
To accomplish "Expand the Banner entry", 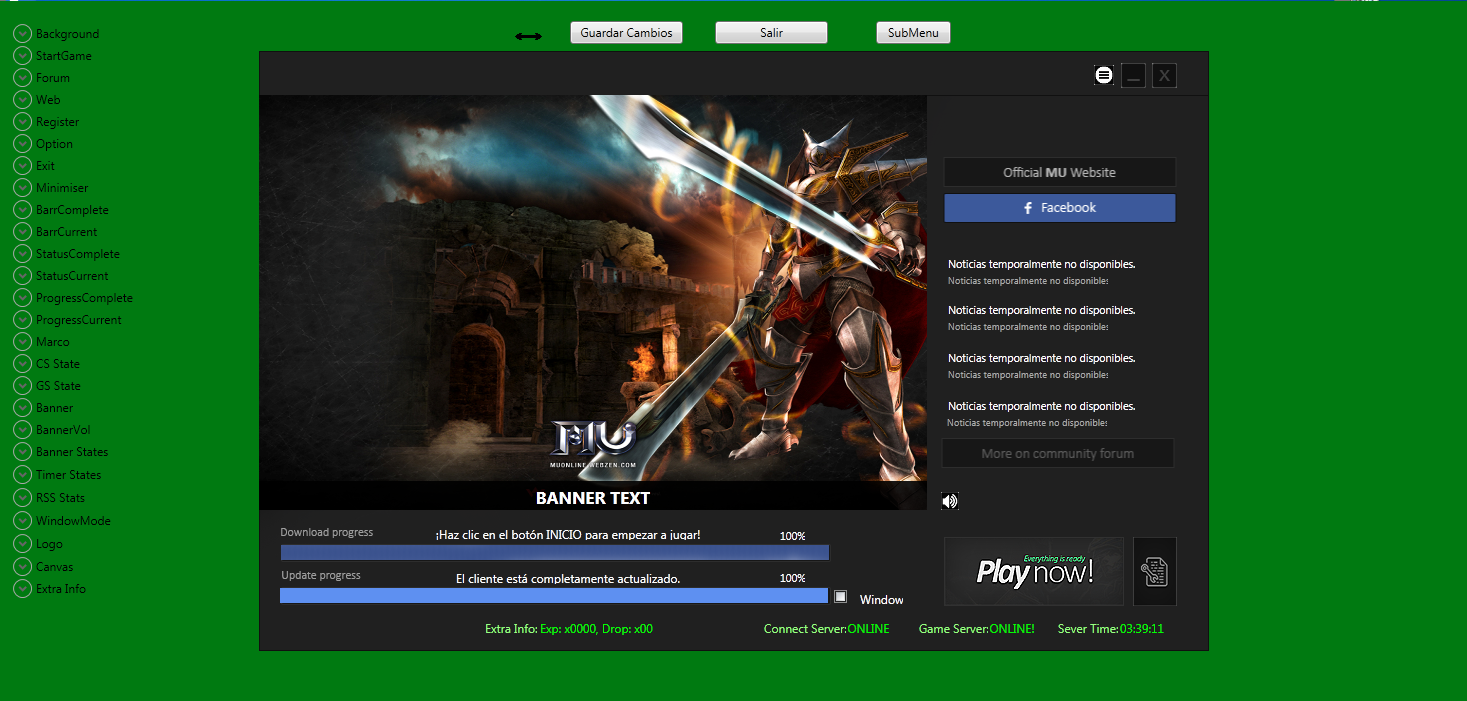I will (x=22, y=407).
